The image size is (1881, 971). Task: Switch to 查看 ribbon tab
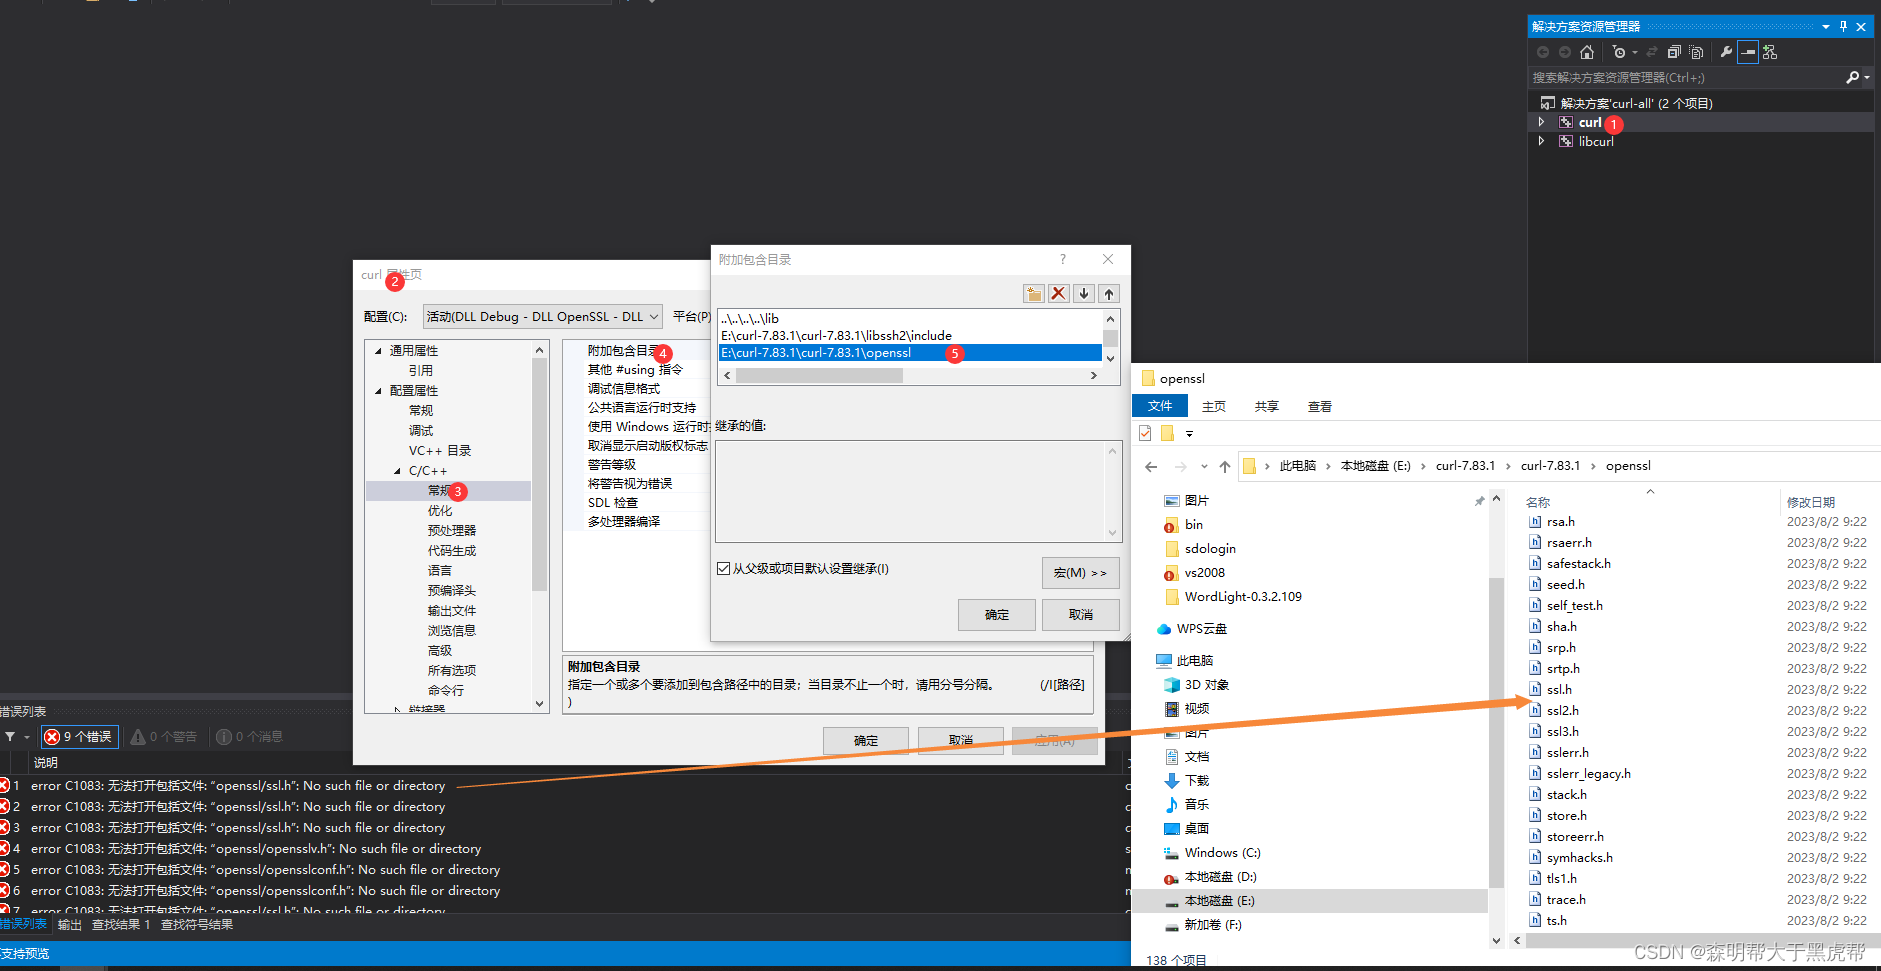(x=1320, y=407)
